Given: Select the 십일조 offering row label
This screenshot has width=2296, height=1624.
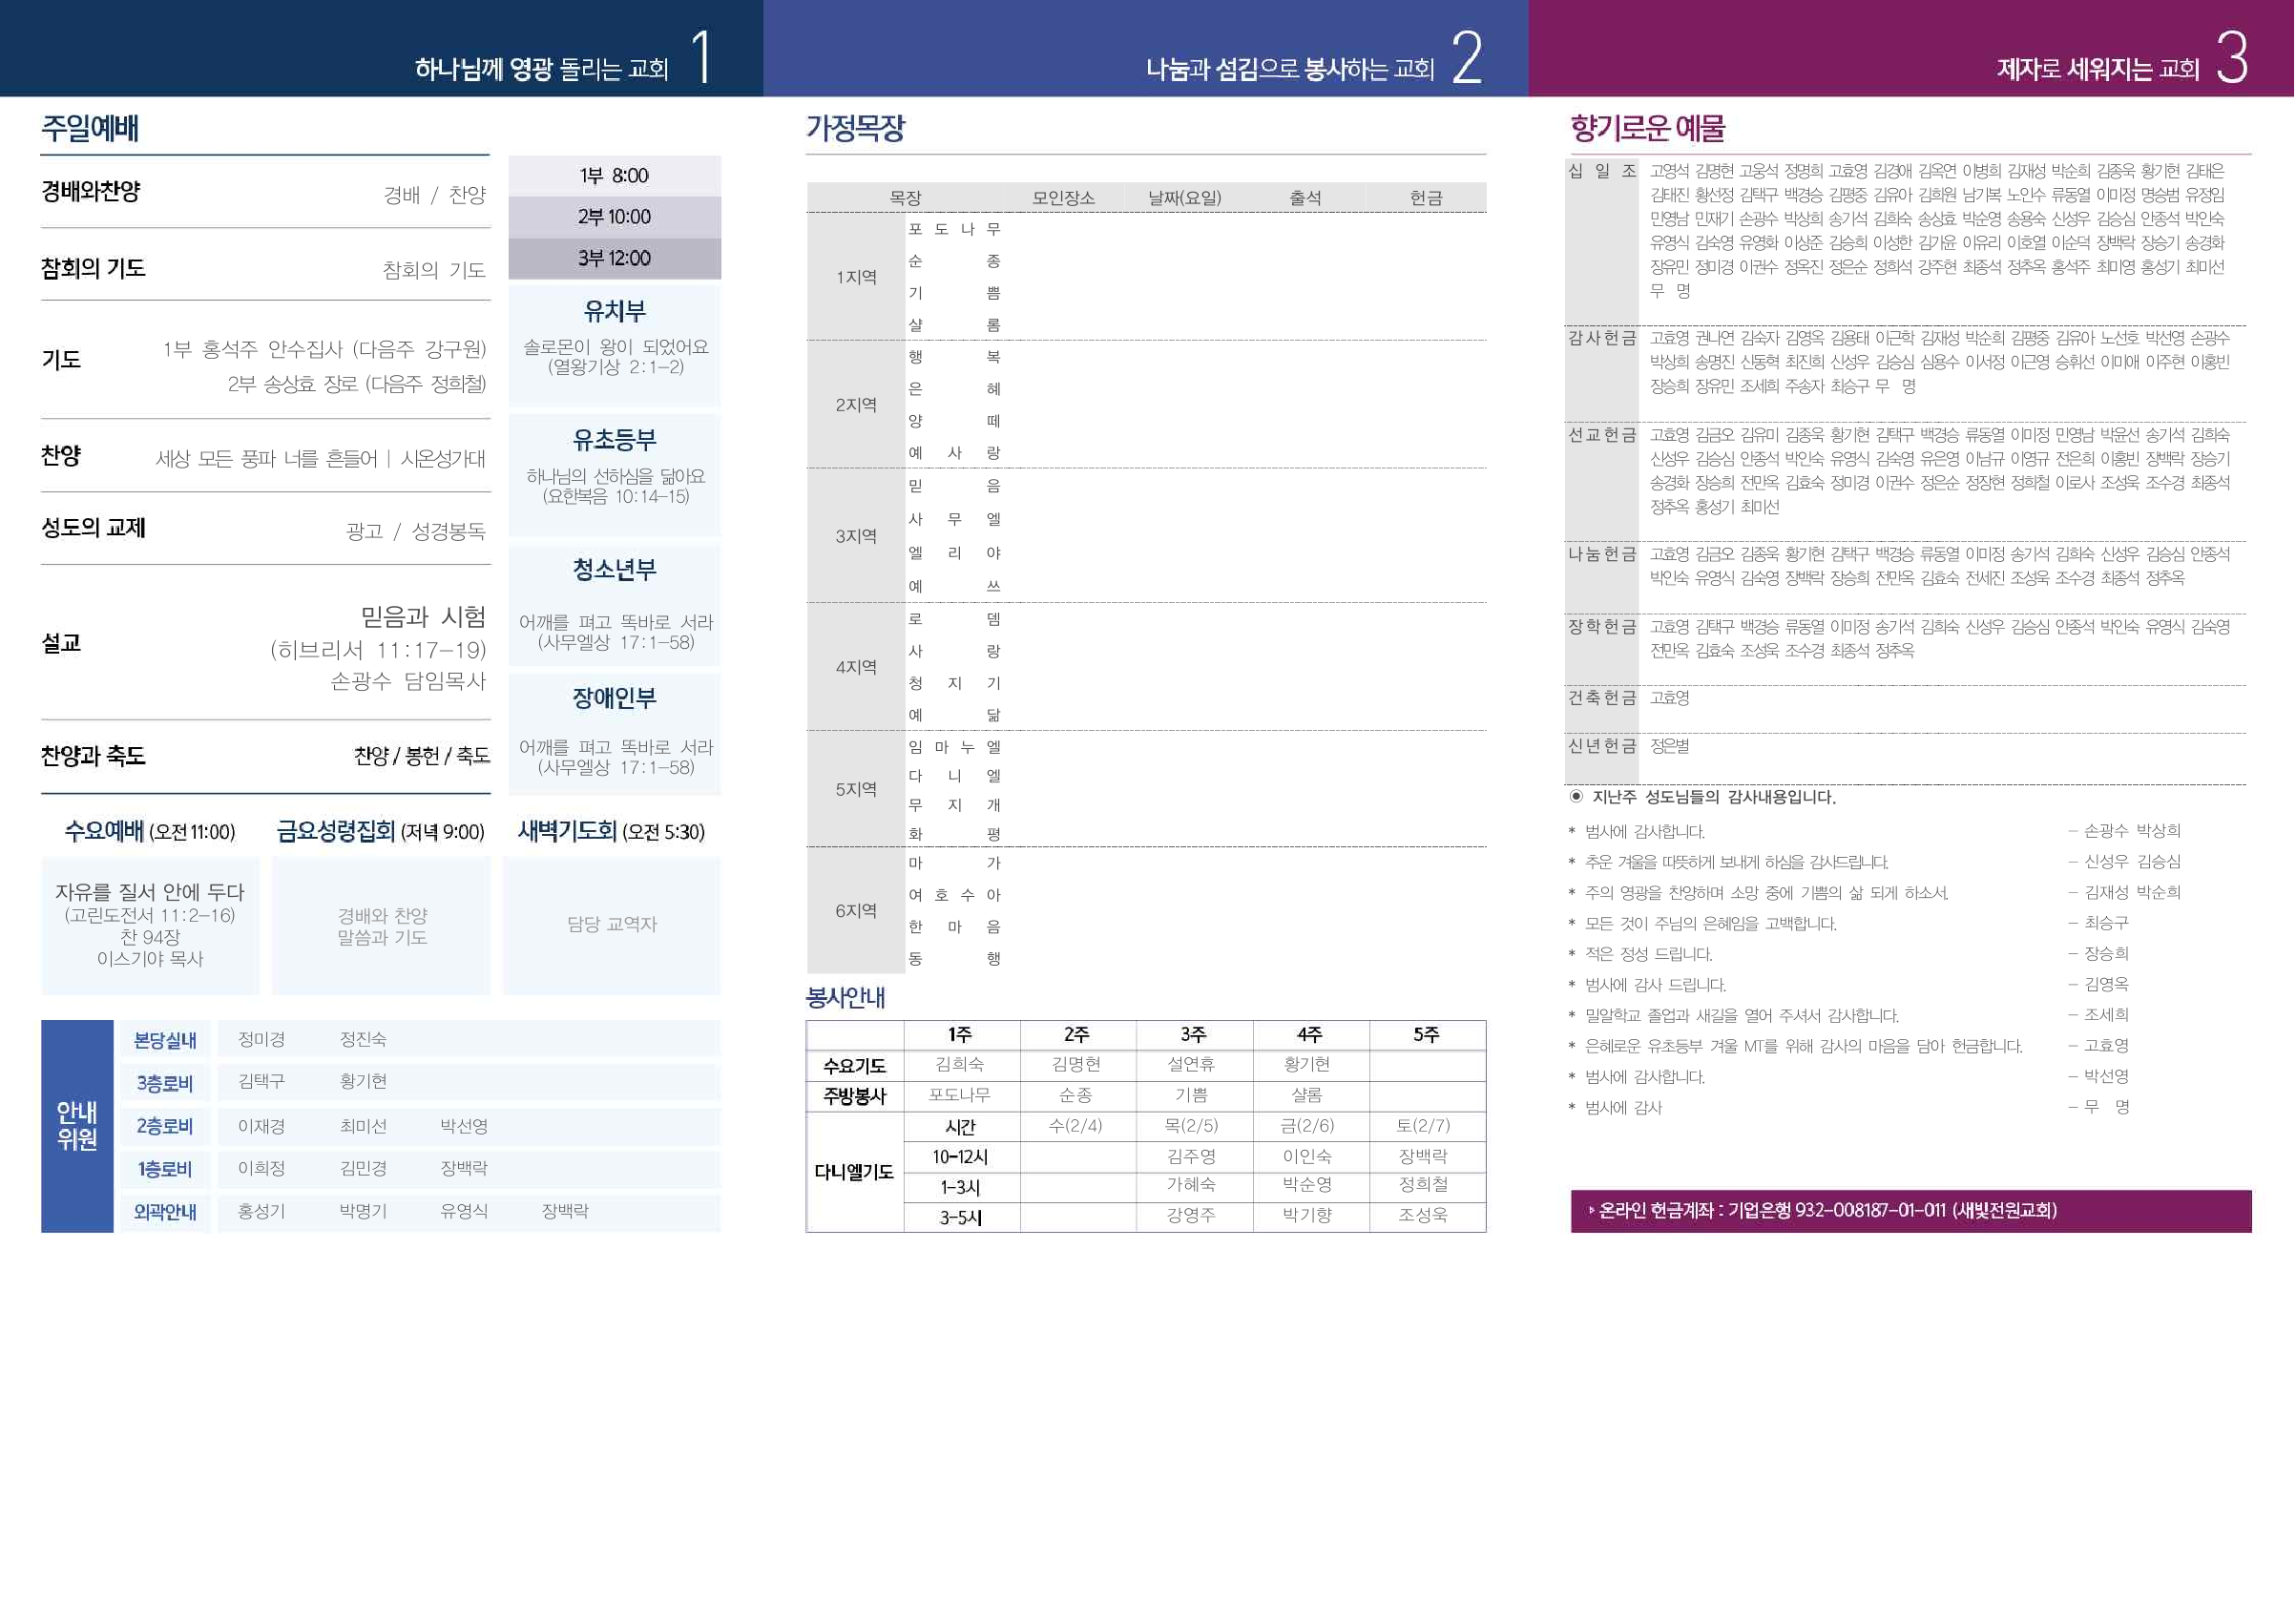Looking at the screenshot, I should click(1600, 170).
